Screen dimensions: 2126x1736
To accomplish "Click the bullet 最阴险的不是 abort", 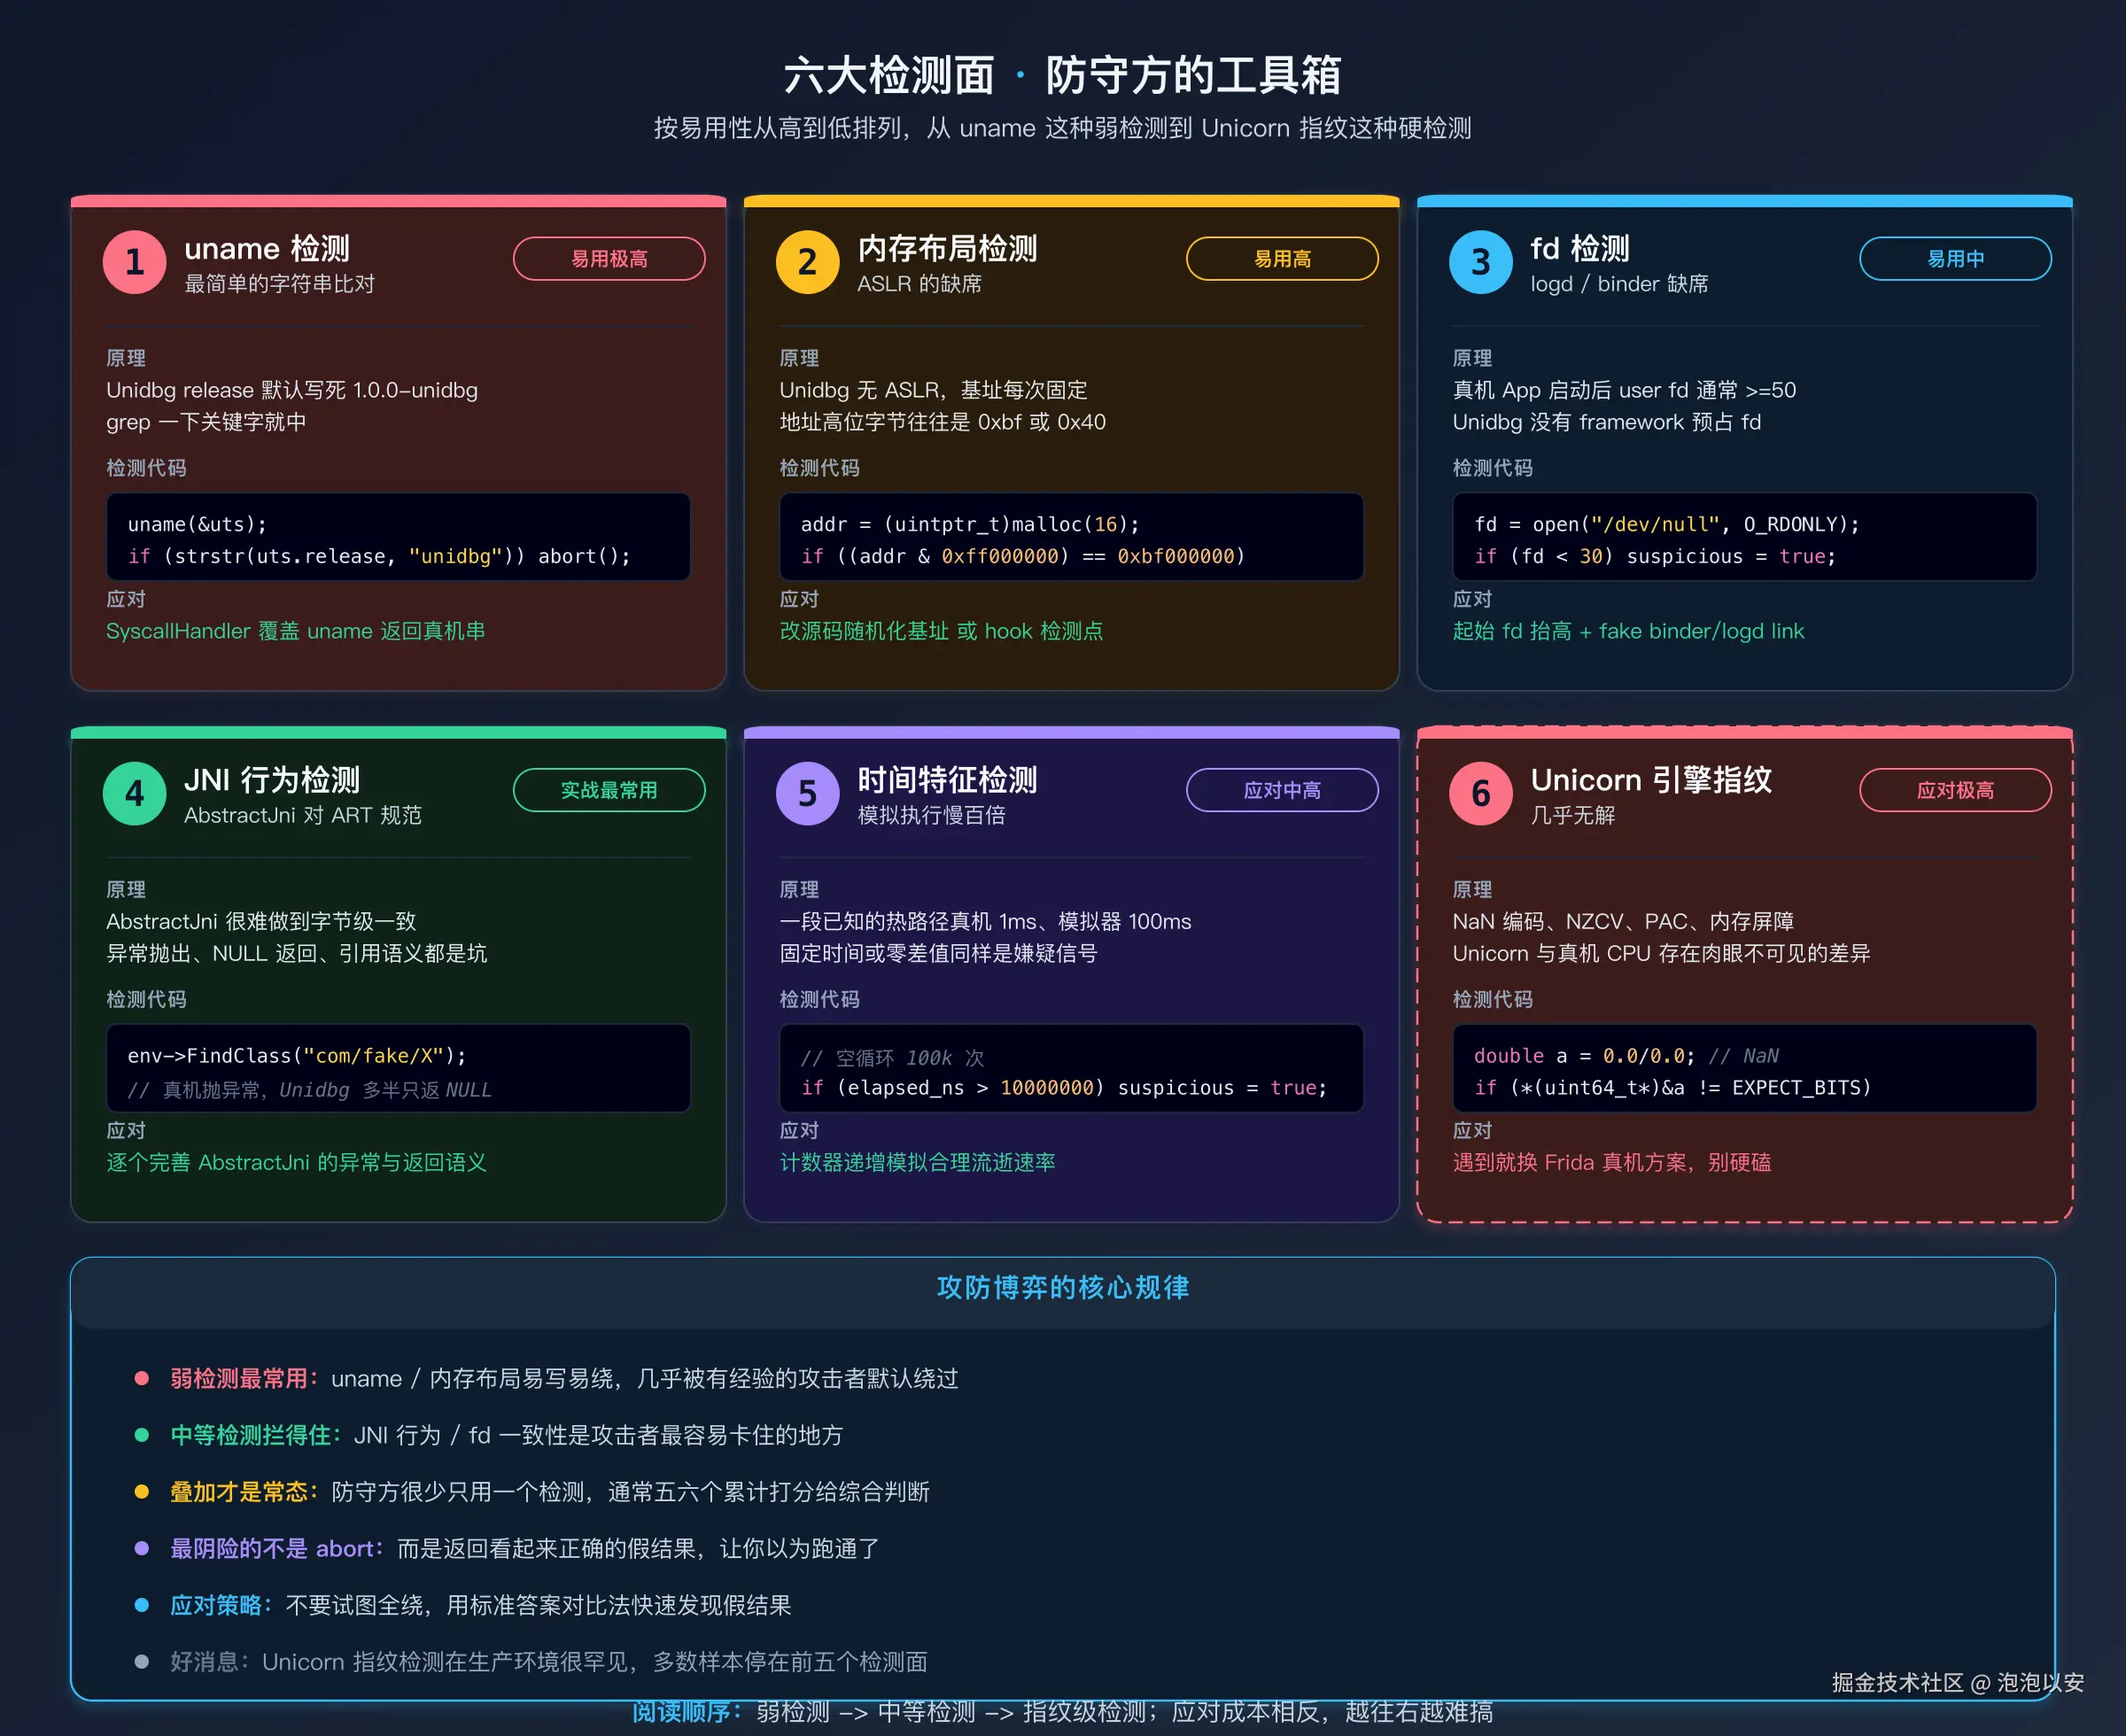I will [507, 1549].
